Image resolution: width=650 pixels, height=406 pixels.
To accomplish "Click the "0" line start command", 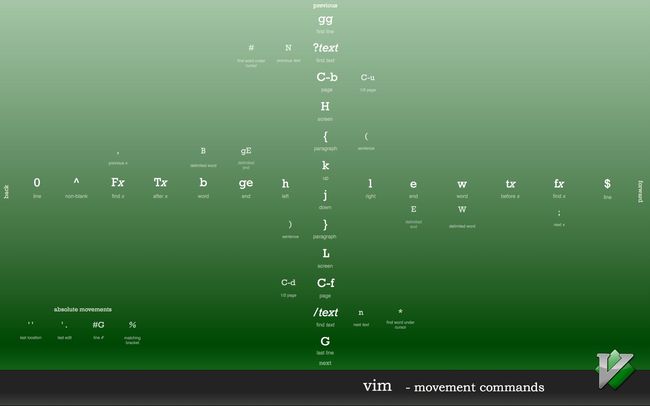I will click(37, 182).
